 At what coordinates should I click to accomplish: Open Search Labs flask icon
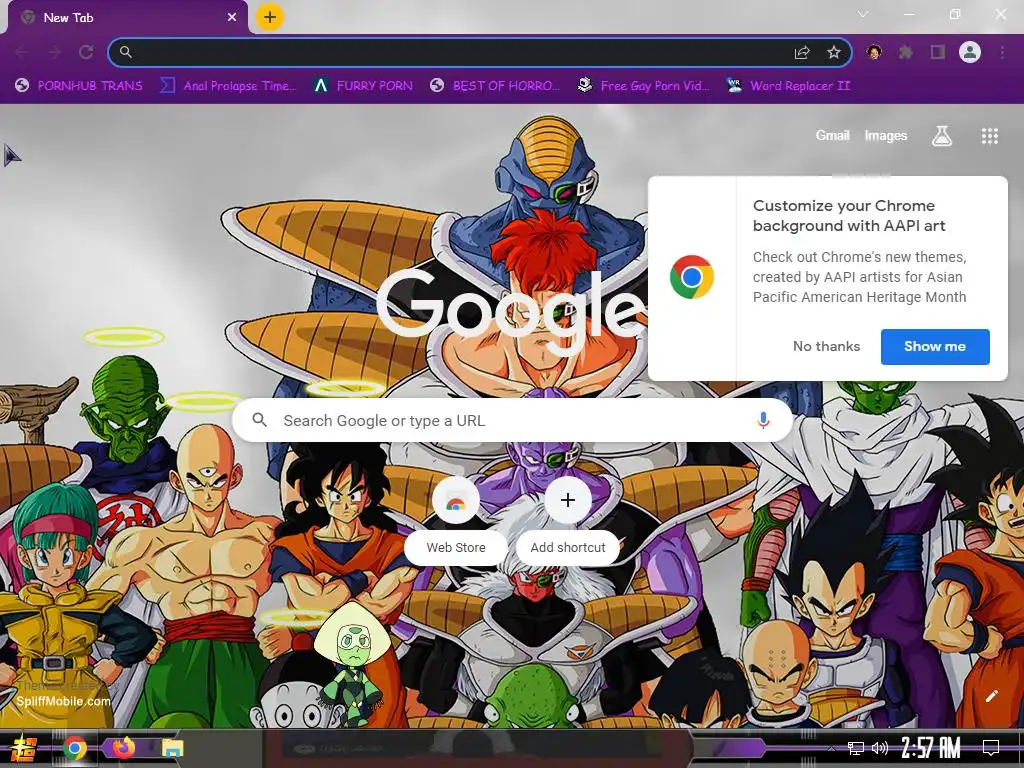(942, 136)
